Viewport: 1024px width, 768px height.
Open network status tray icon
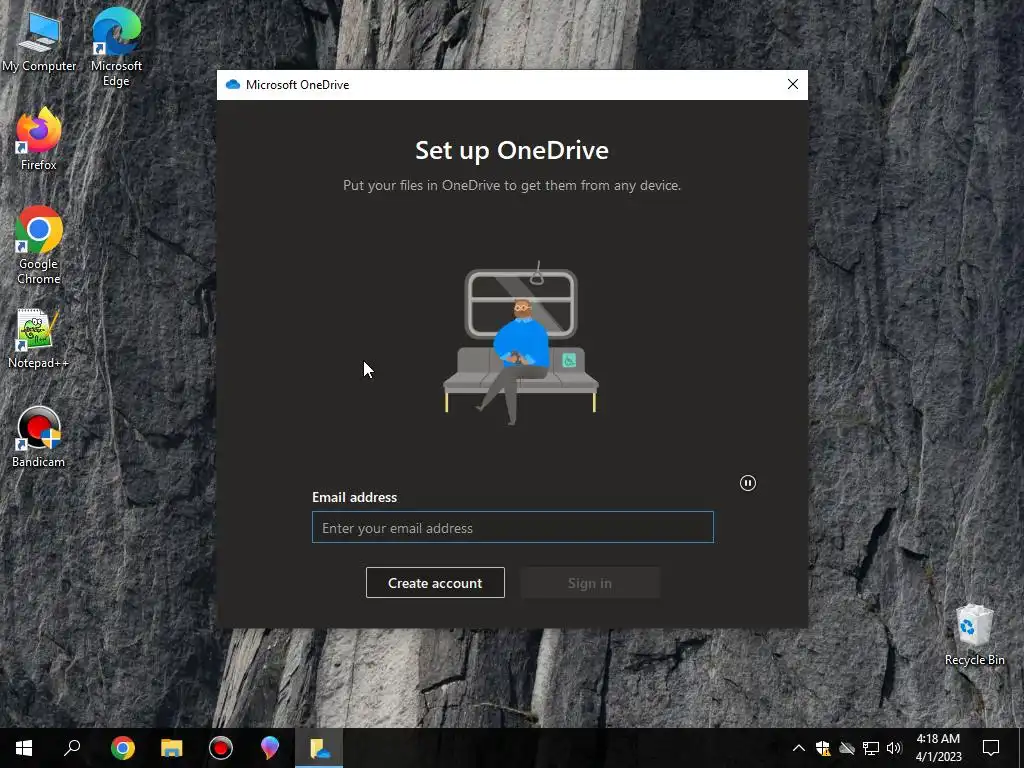tap(871, 748)
